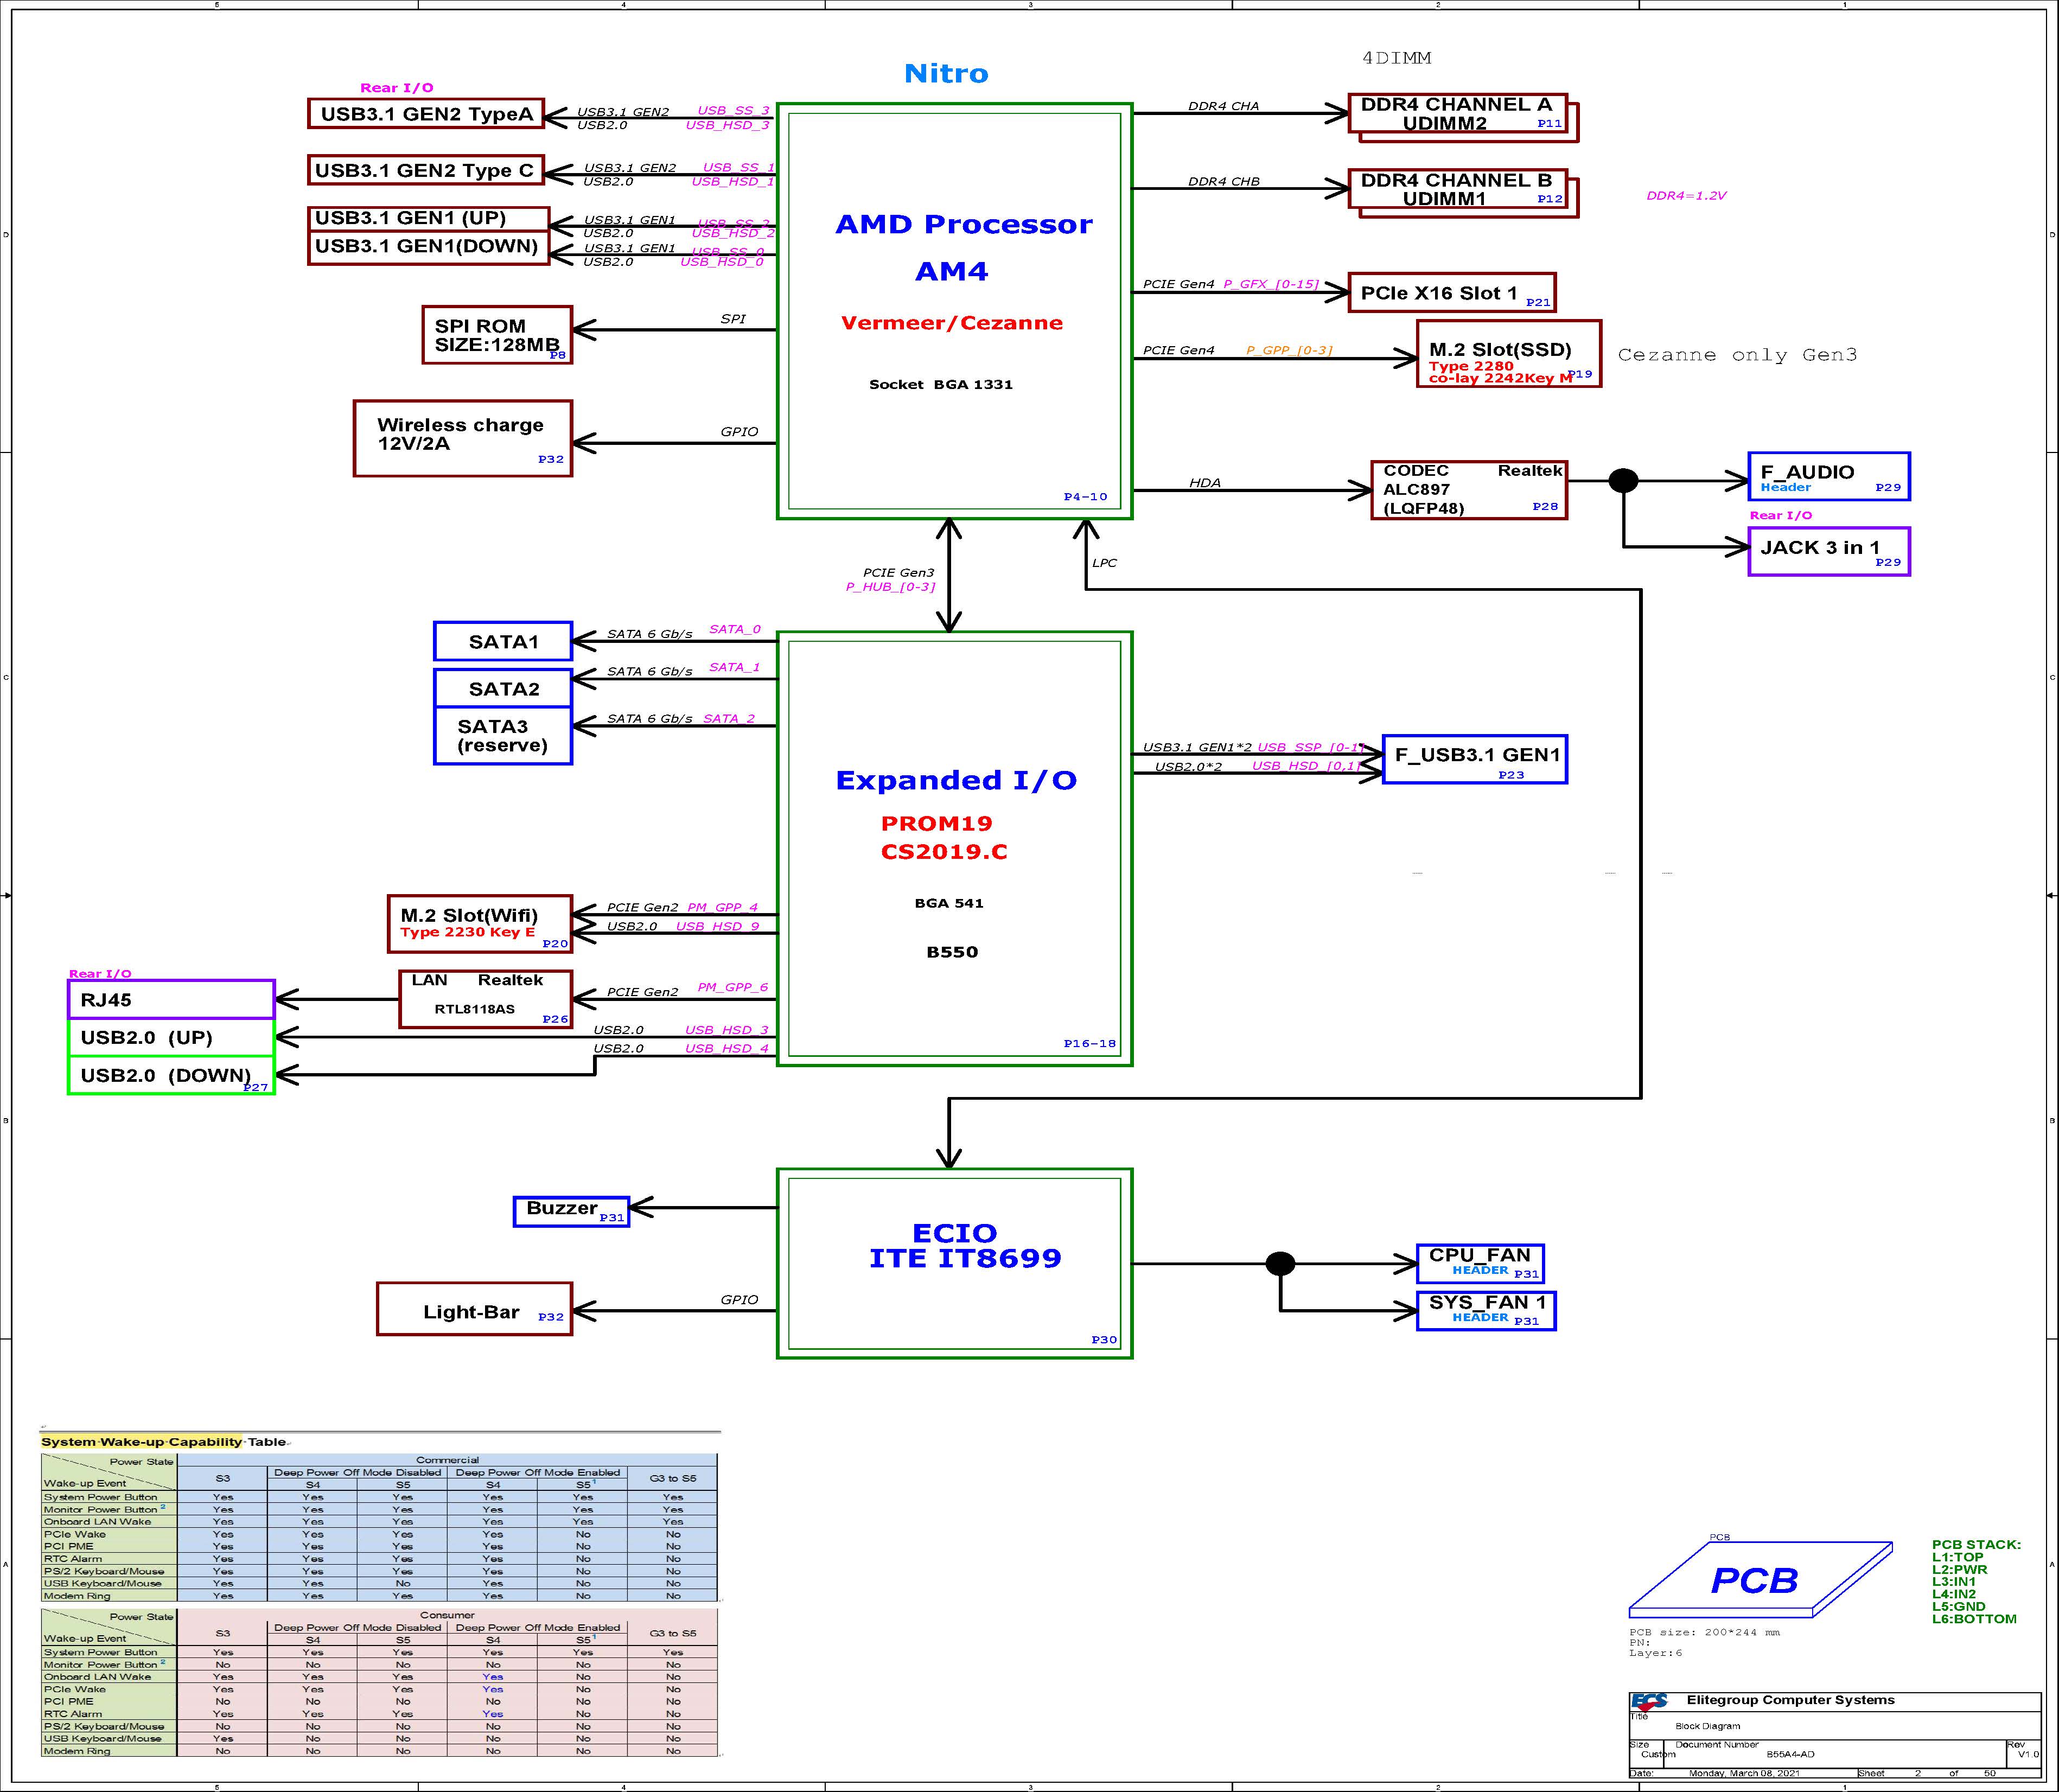Click the SATA_0 signal label
Viewport: 2059px width, 1792px height.
pyautogui.click(x=735, y=629)
